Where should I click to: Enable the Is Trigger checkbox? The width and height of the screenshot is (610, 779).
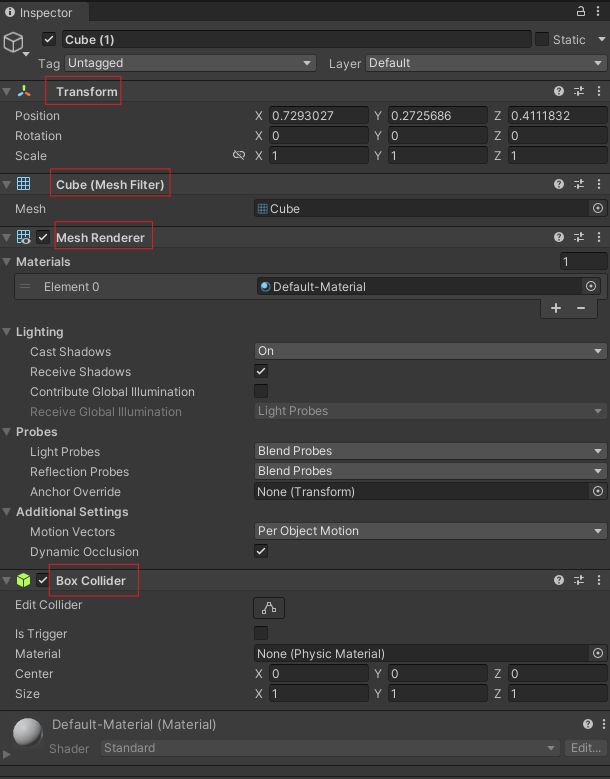[x=261, y=633]
